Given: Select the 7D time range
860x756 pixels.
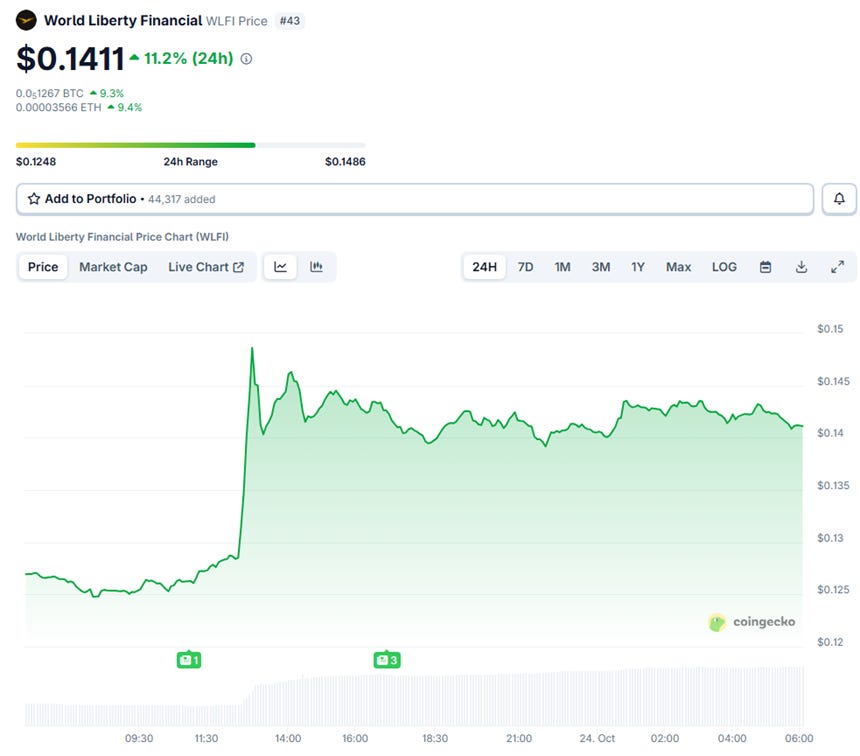Looking at the screenshot, I should pos(525,267).
